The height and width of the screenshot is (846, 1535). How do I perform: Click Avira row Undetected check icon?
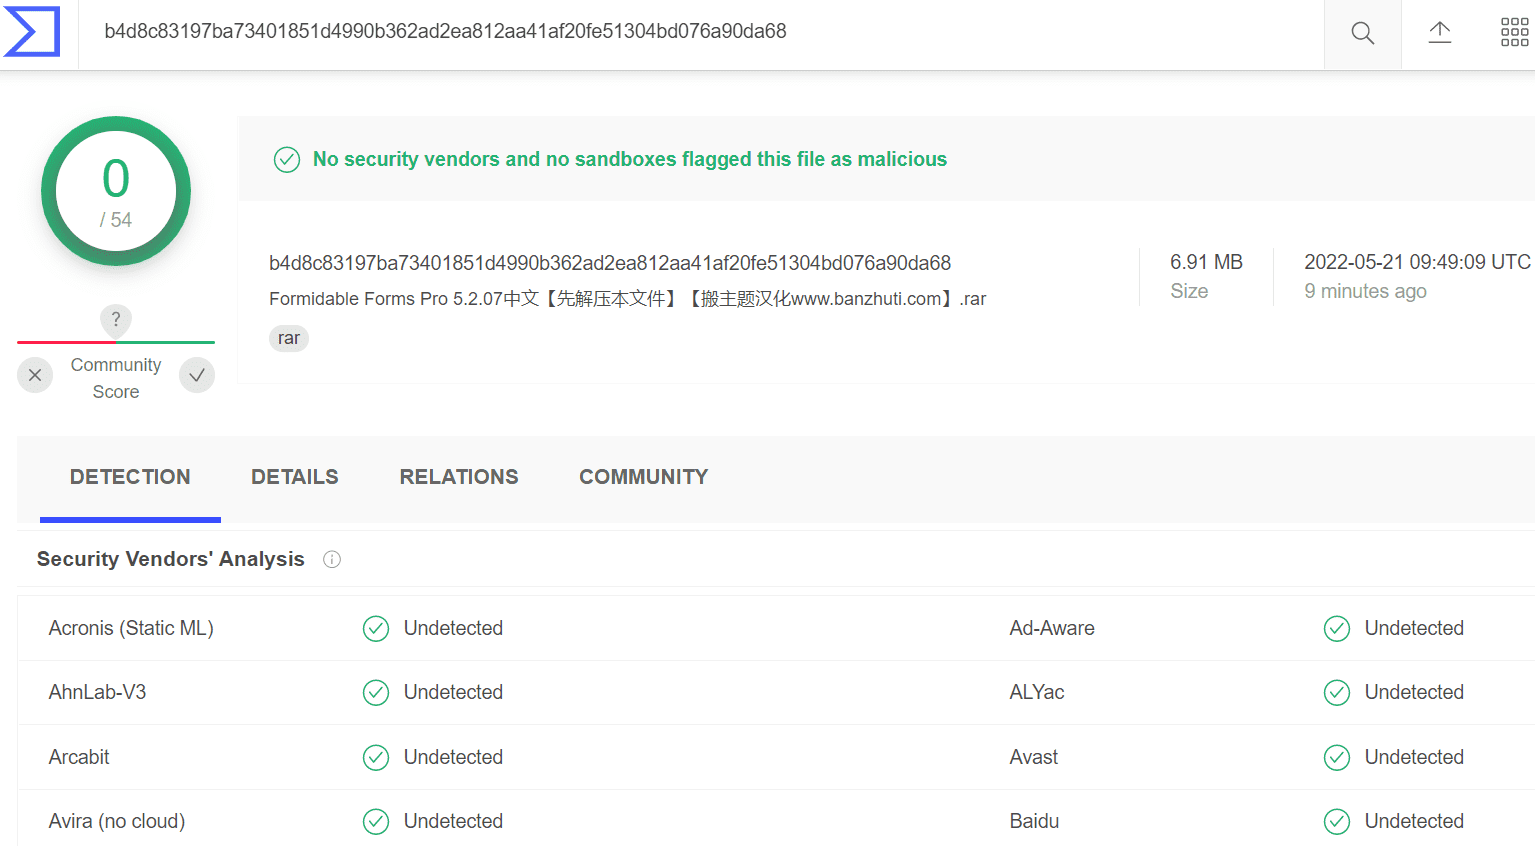click(x=376, y=821)
